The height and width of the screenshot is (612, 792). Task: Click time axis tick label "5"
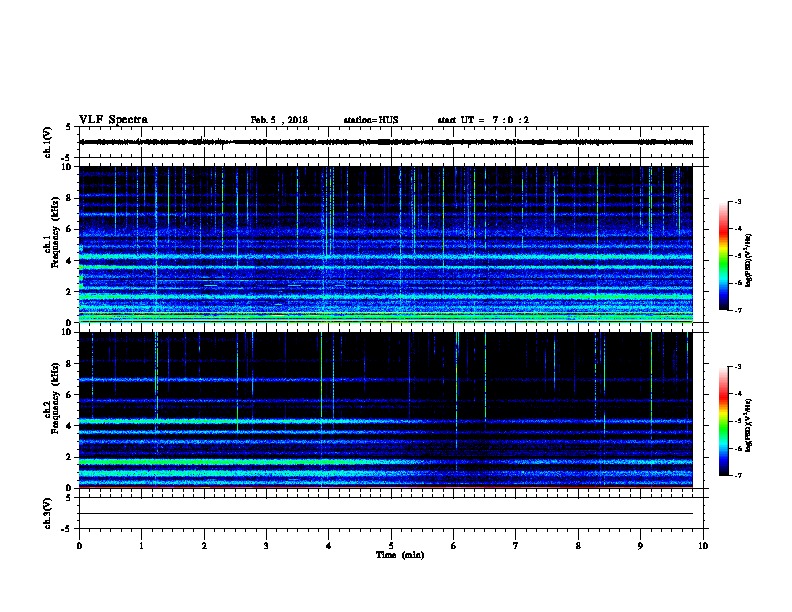tap(391, 546)
